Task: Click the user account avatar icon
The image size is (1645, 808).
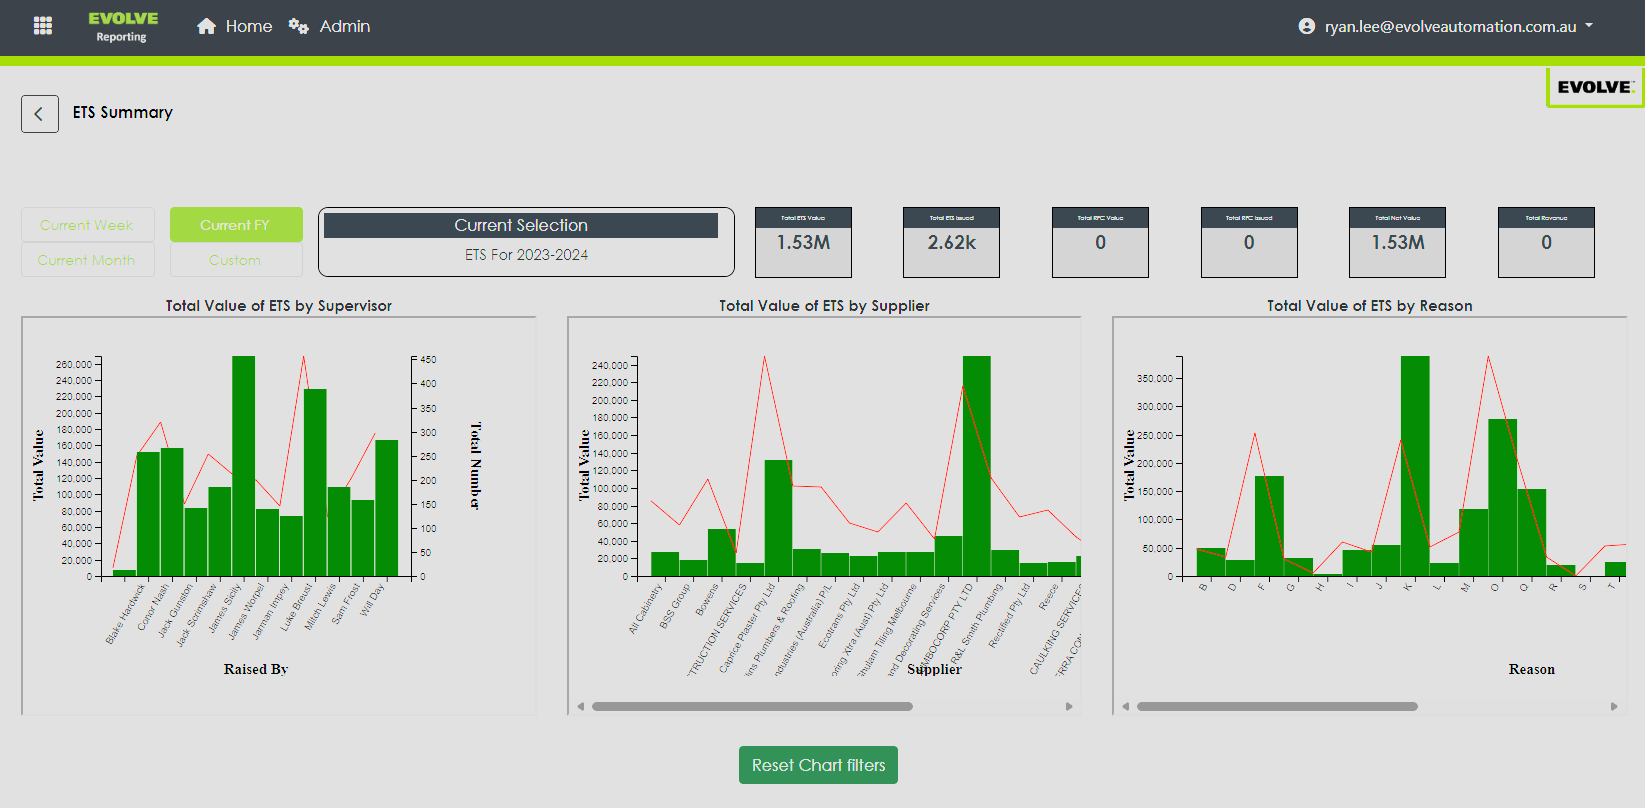Action: click(x=1306, y=26)
